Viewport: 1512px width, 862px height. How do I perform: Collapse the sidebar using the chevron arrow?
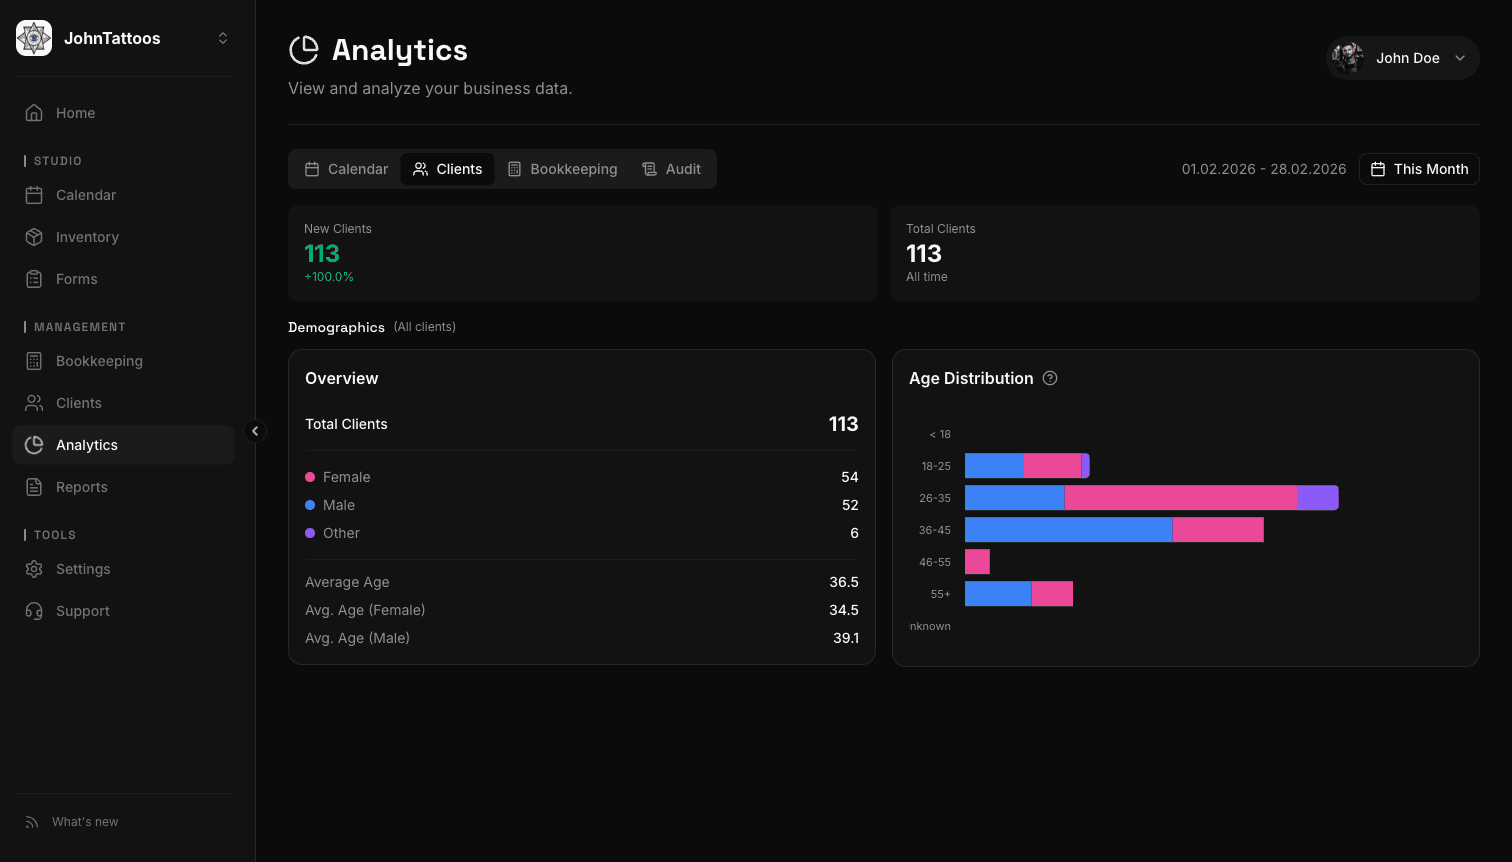(256, 430)
